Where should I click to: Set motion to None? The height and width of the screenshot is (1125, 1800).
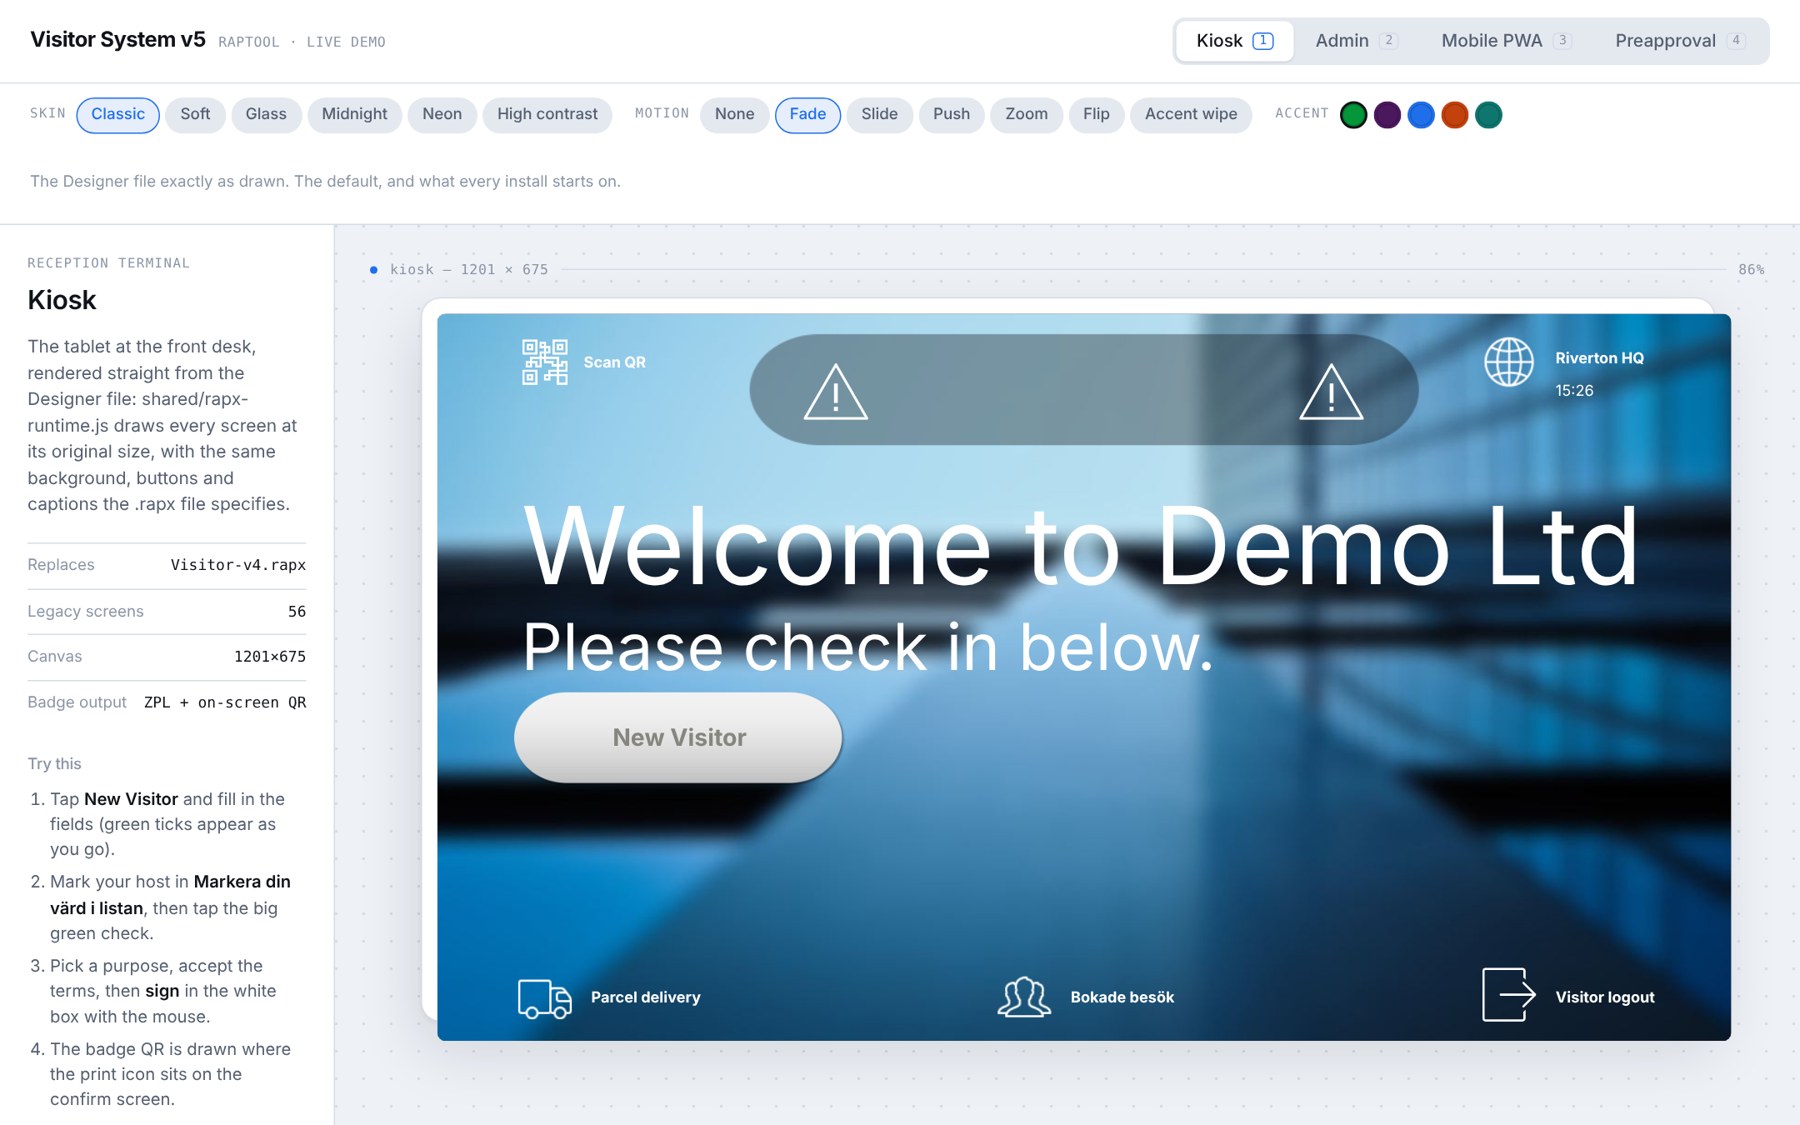pos(734,115)
